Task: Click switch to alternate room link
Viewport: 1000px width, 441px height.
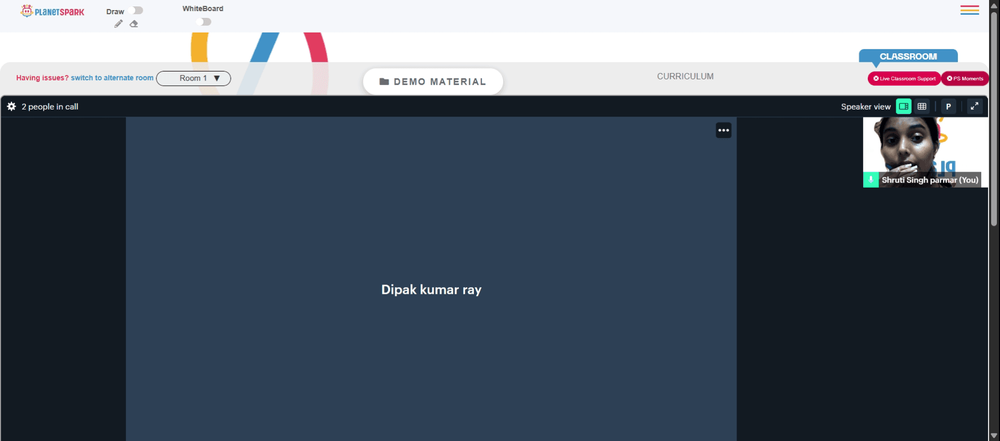Action: pos(112,78)
